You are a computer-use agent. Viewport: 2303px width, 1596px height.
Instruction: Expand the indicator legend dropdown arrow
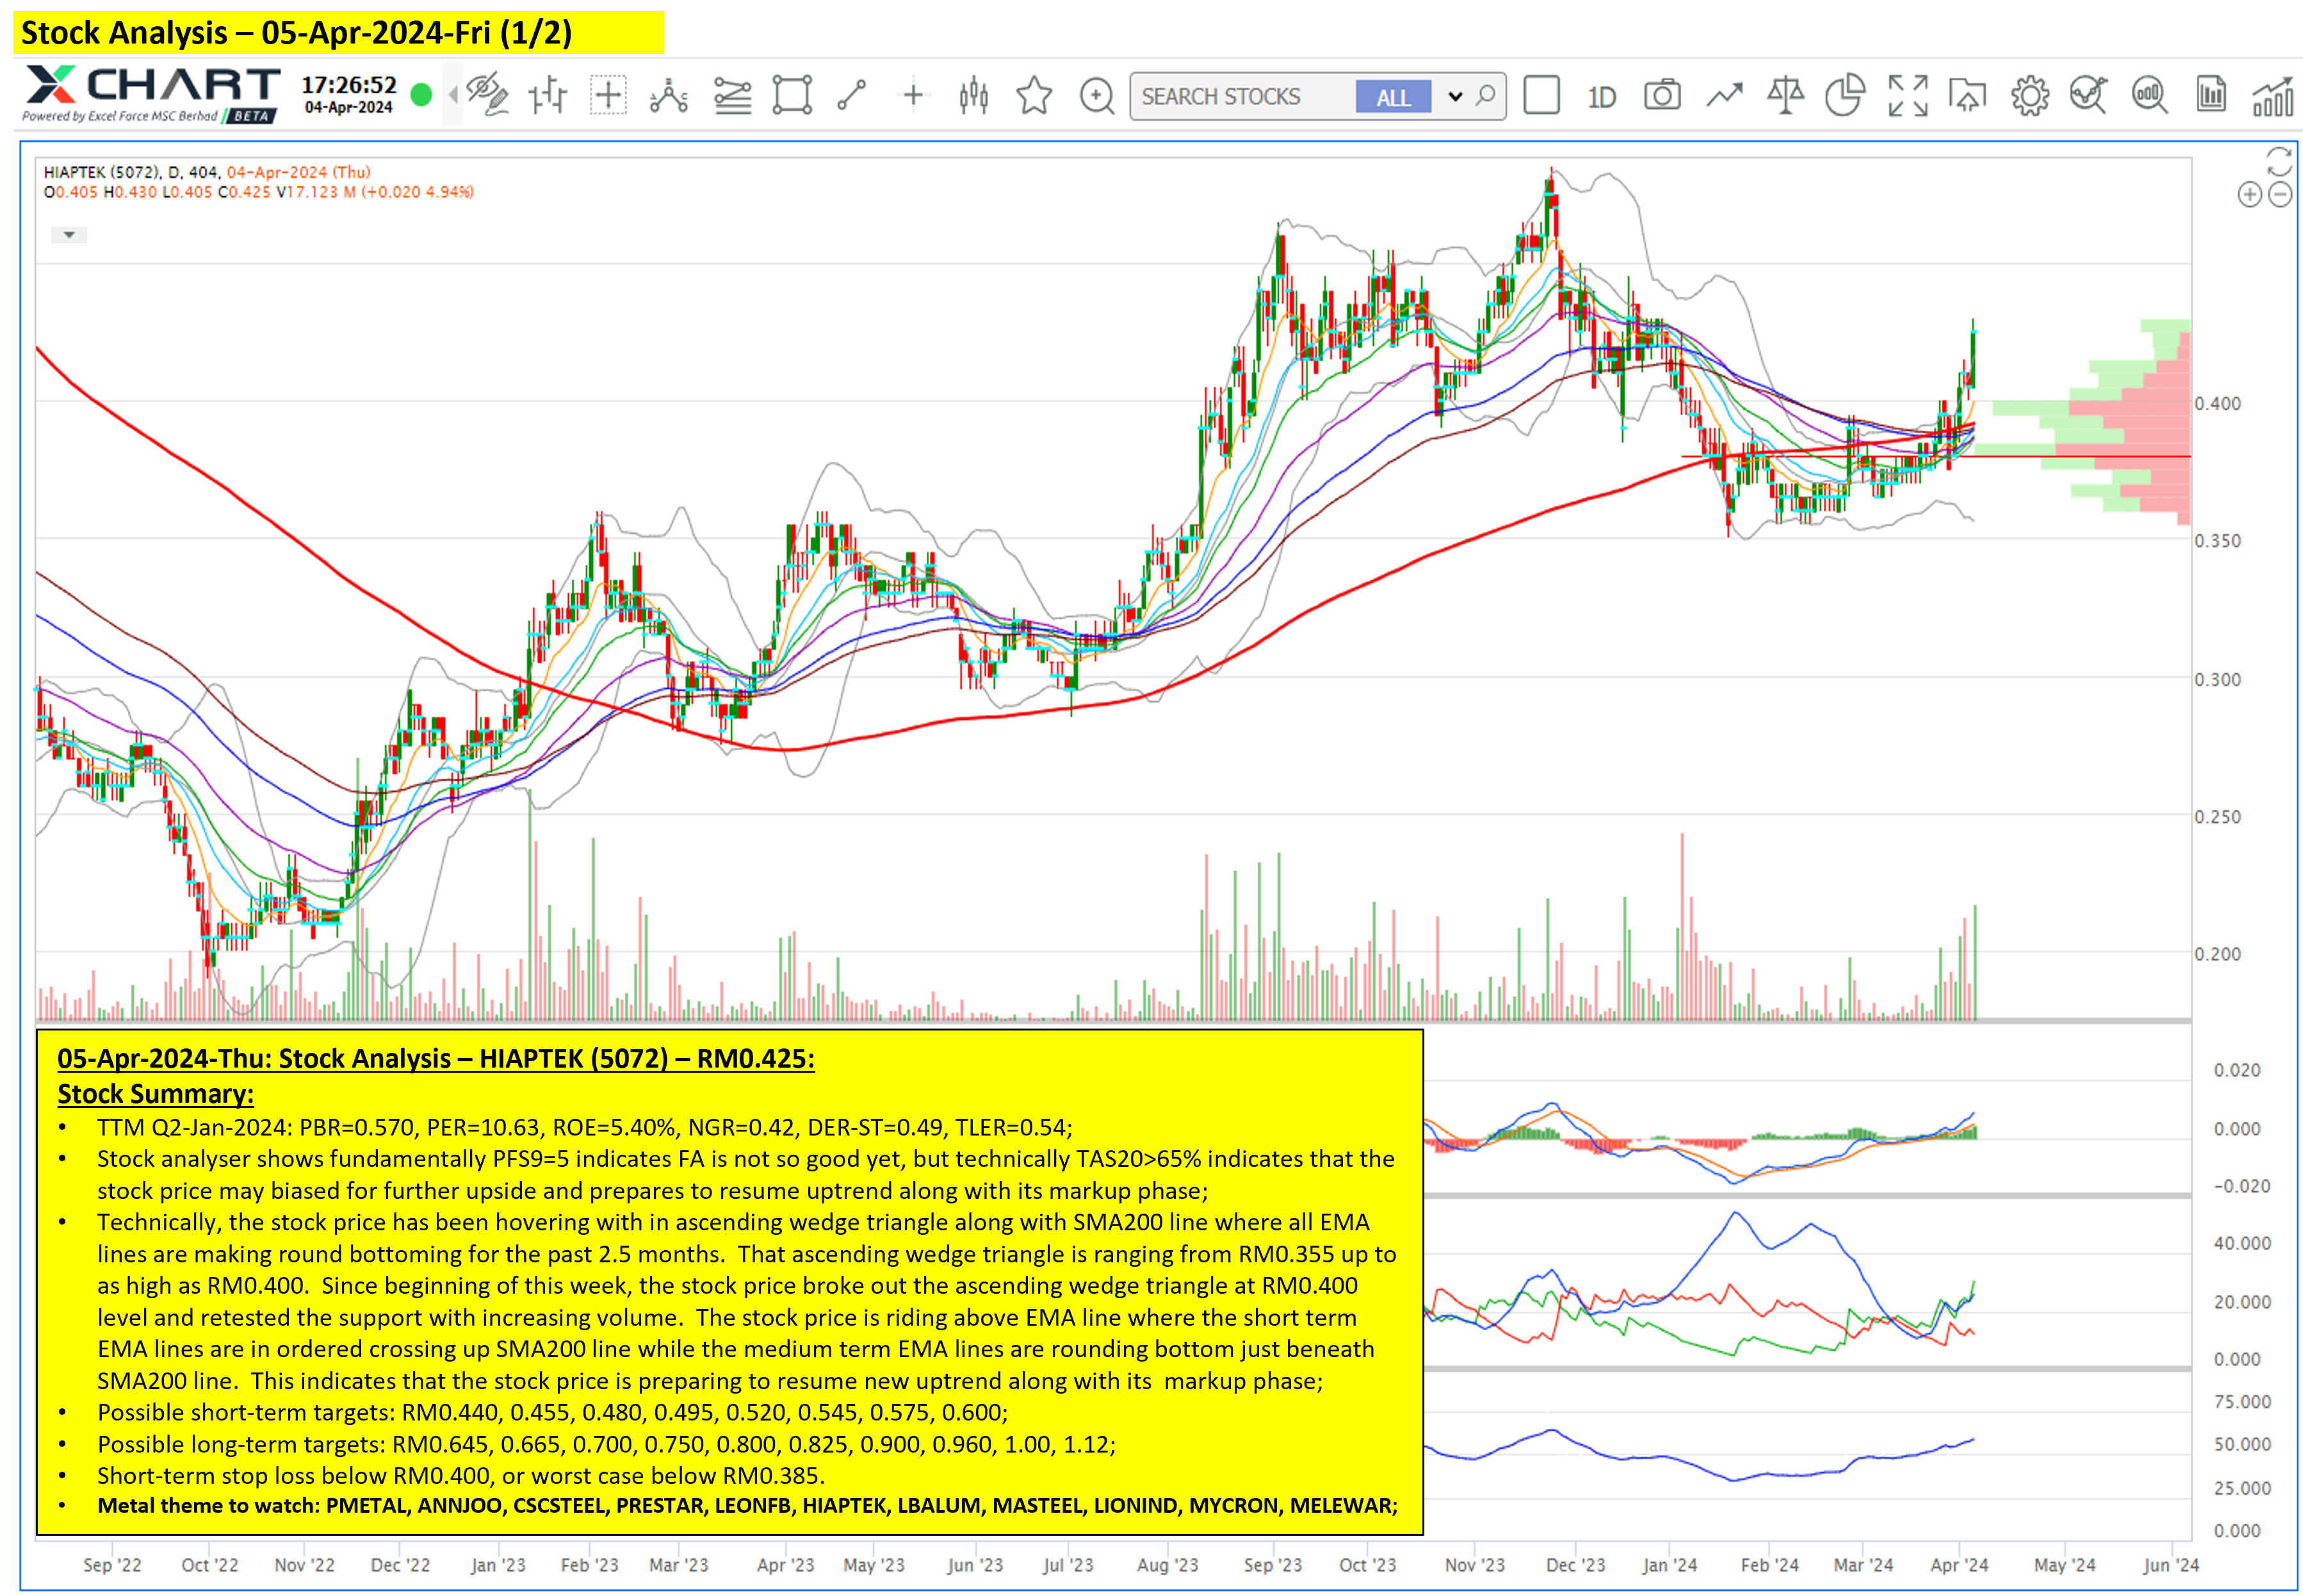click(69, 235)
